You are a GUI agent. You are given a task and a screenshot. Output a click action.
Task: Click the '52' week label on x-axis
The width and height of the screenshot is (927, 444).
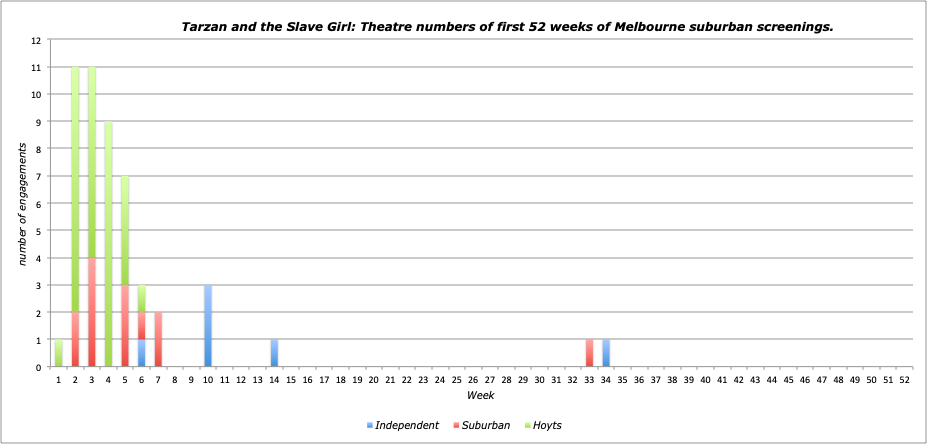(x=904, y=380)
